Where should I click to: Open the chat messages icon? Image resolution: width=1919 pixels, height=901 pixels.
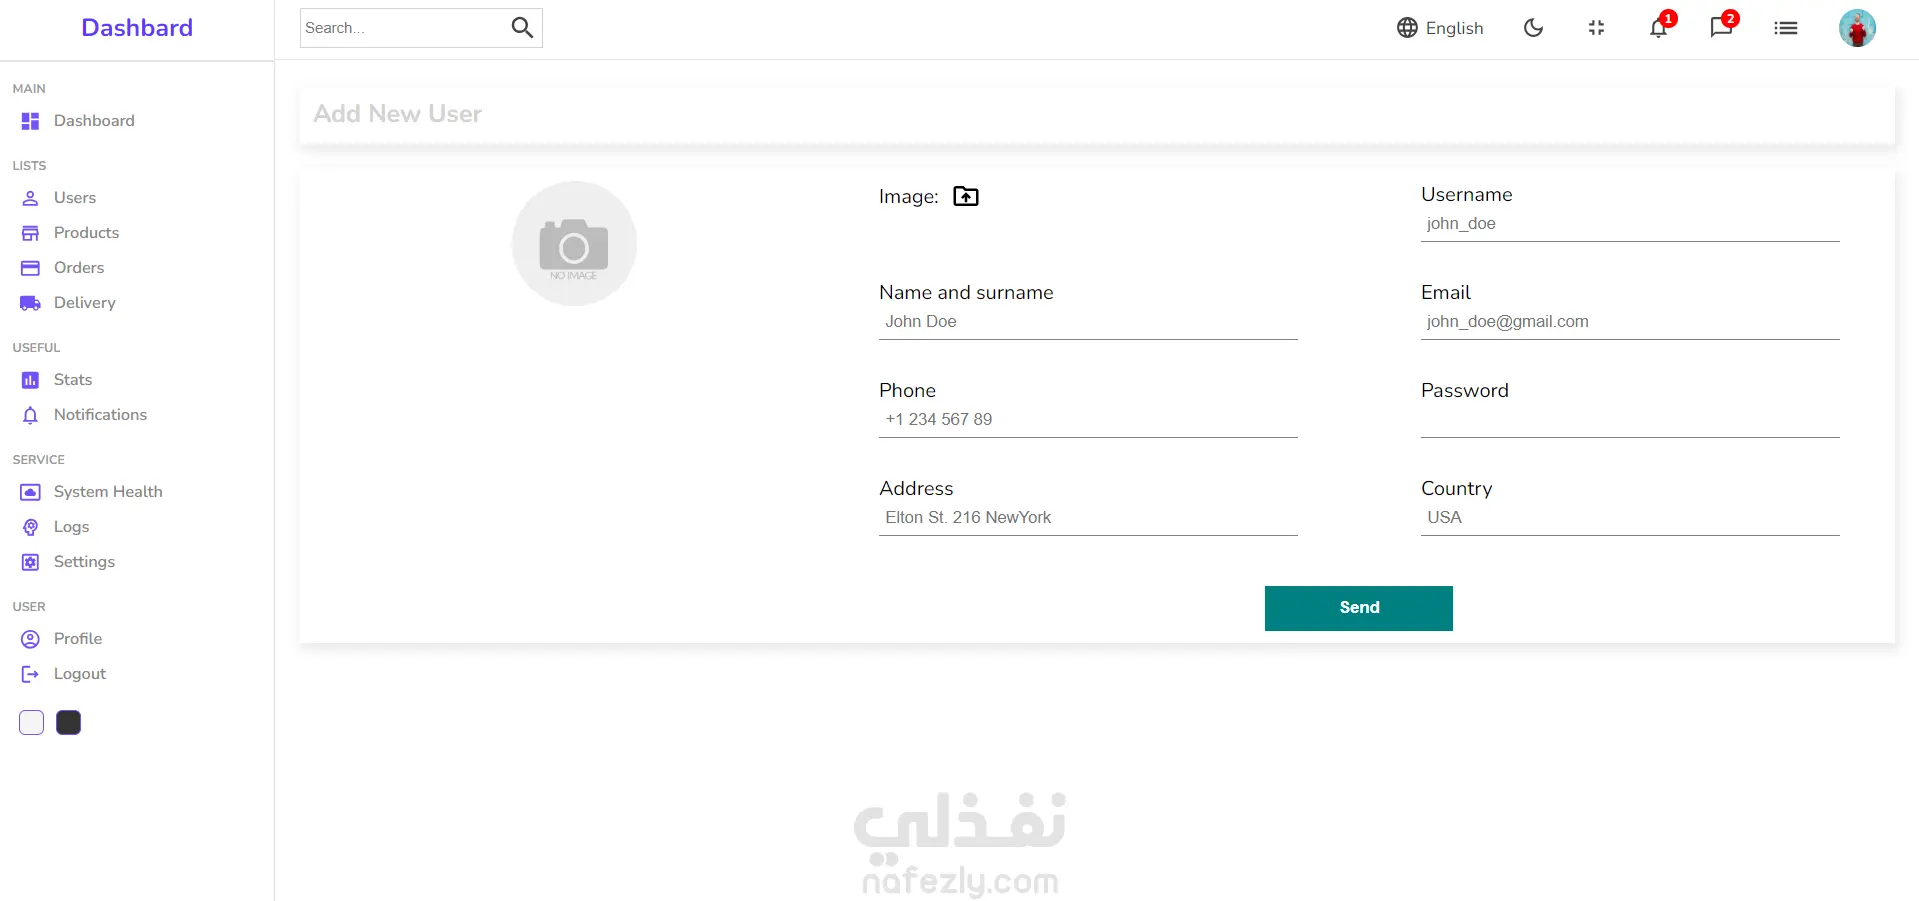[x=1721, y=28]
